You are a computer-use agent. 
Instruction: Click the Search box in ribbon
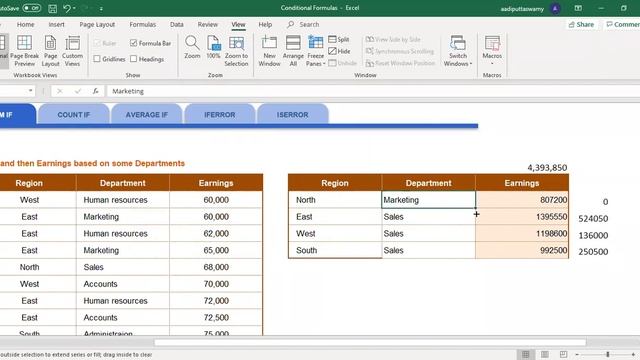tap(303, 24)
